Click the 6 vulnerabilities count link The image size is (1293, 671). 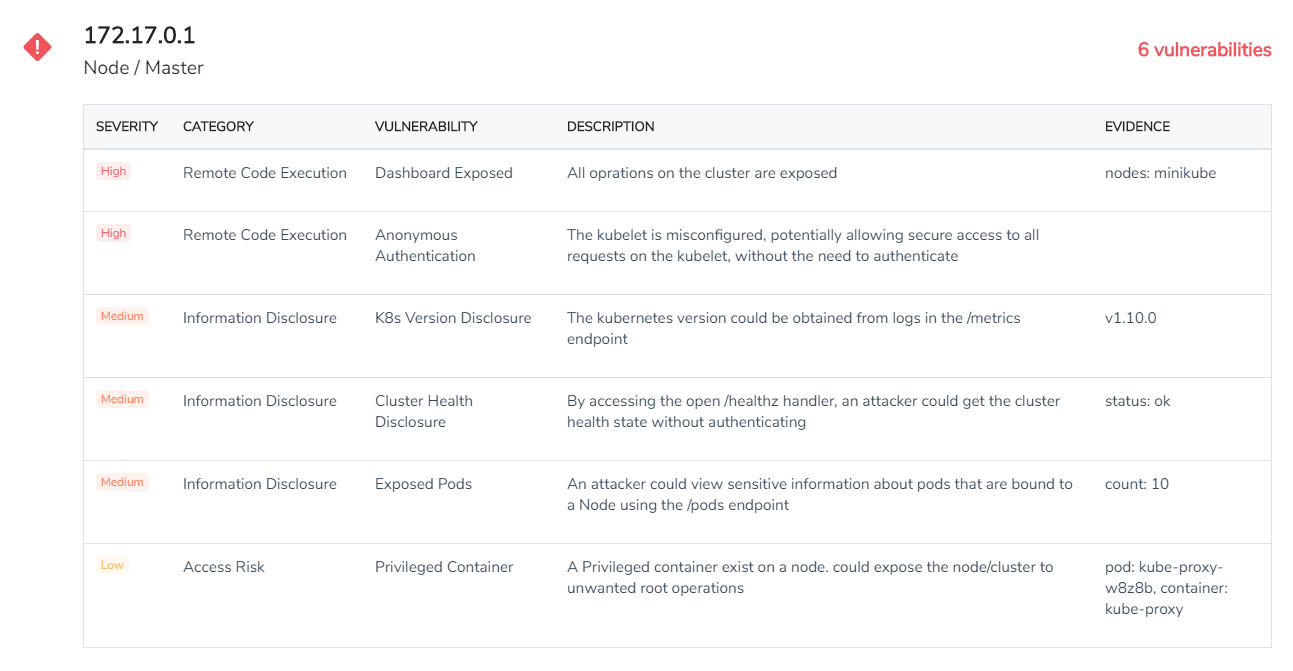click(1204, 50)
